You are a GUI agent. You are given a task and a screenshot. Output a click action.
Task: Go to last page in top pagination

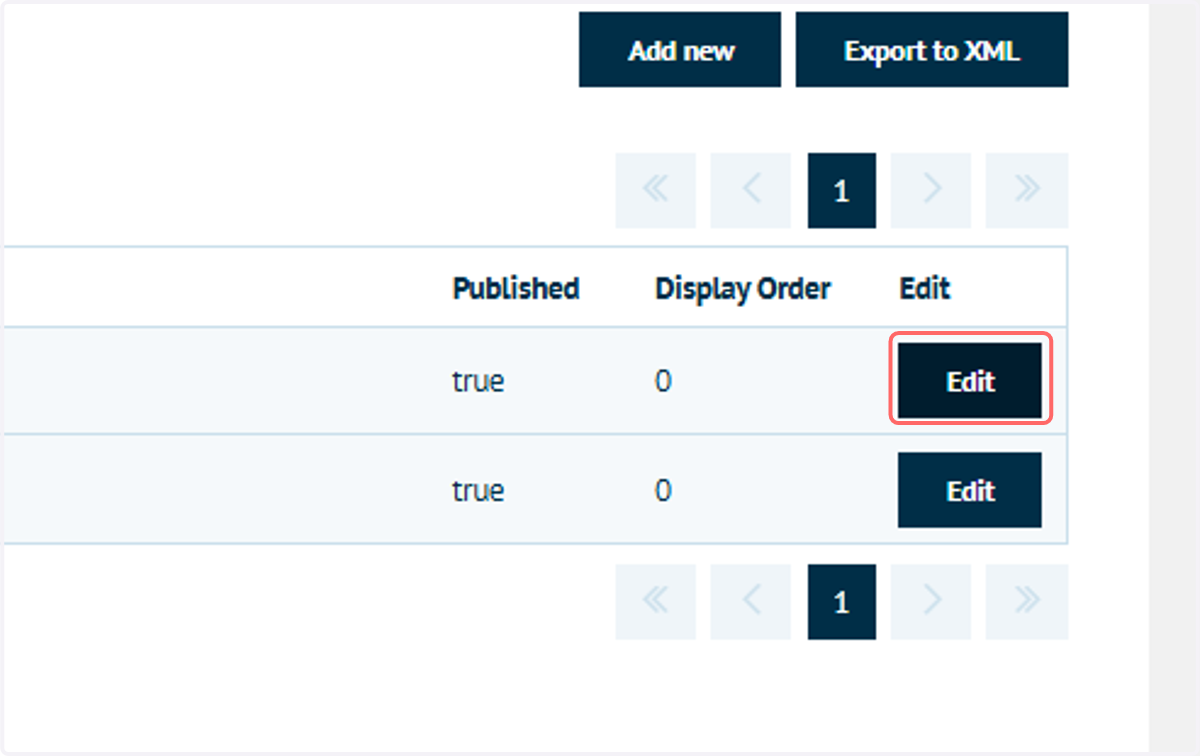1027,190
